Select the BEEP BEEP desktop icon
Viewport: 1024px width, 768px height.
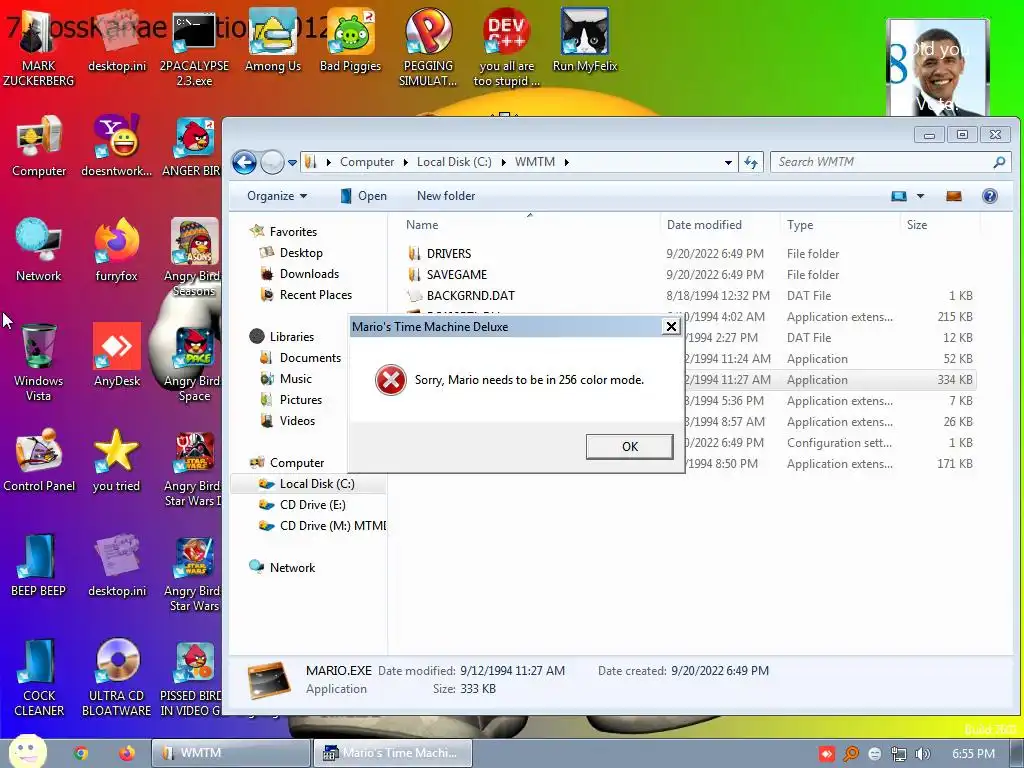(x=39, y=566)
